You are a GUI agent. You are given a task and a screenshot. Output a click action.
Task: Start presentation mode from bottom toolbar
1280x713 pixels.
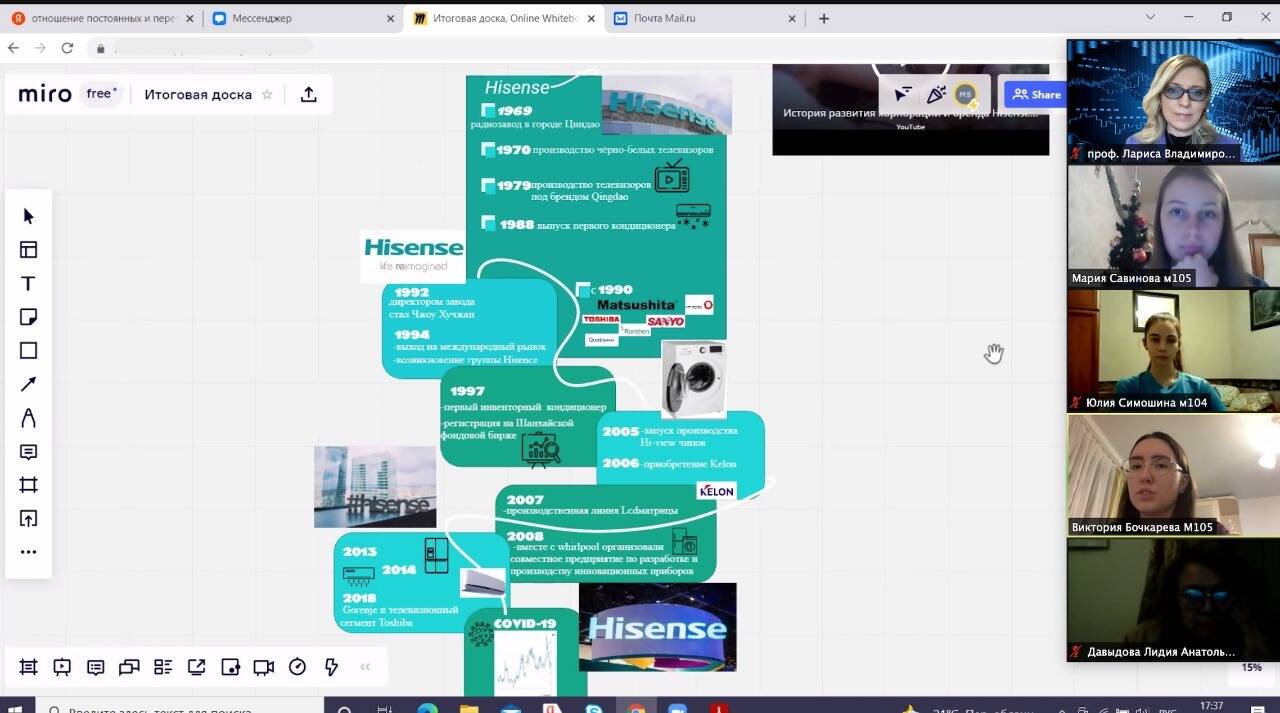pyautogui.click(x=62, y=667)
